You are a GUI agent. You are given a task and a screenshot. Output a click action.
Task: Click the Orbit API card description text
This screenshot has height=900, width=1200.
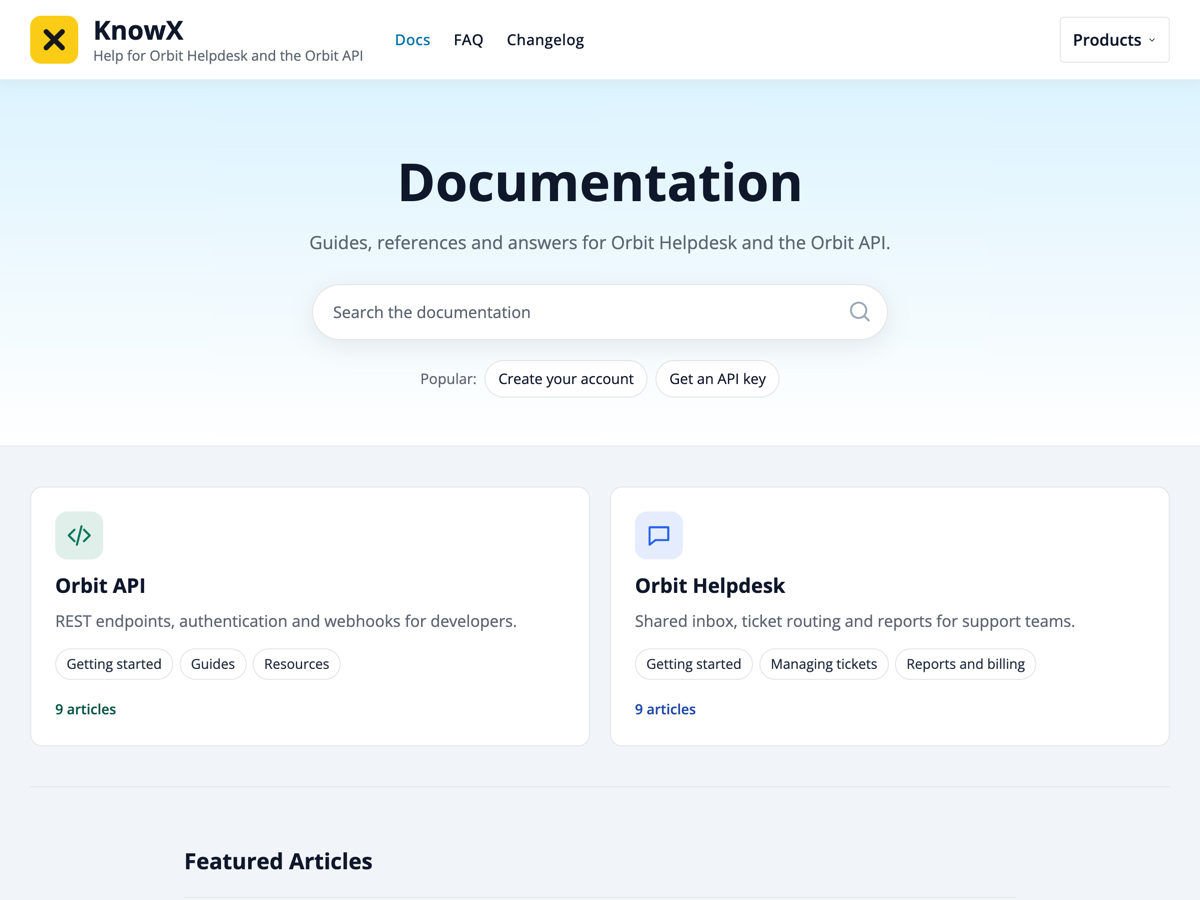tap(286, 621)
